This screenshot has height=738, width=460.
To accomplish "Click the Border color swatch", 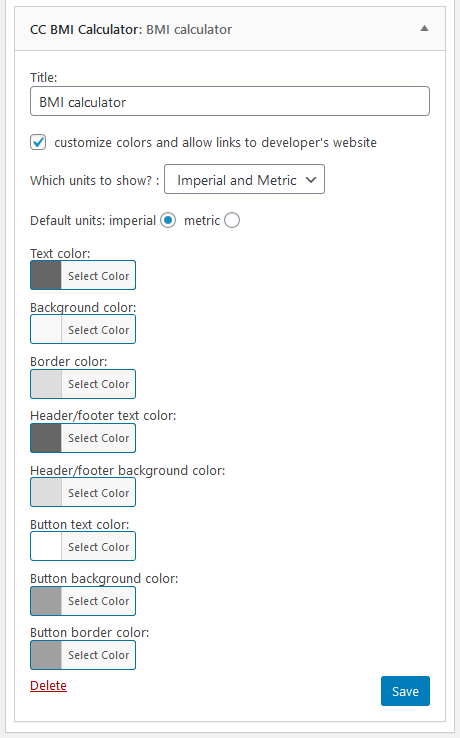I will click(46, 384).
